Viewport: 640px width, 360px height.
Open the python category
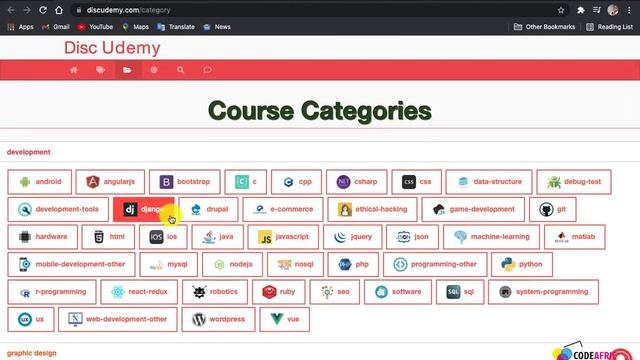[x=522, y=264]
